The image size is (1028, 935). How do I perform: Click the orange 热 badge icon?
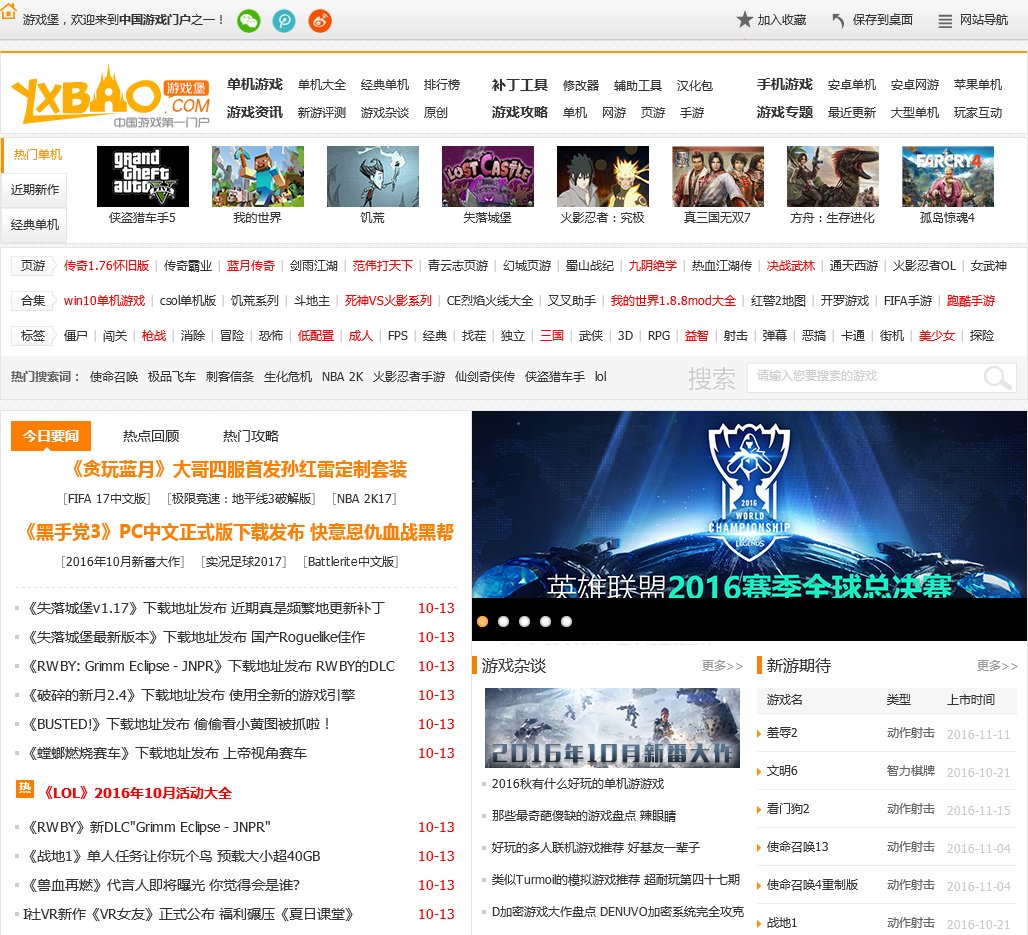pos(25,788)
